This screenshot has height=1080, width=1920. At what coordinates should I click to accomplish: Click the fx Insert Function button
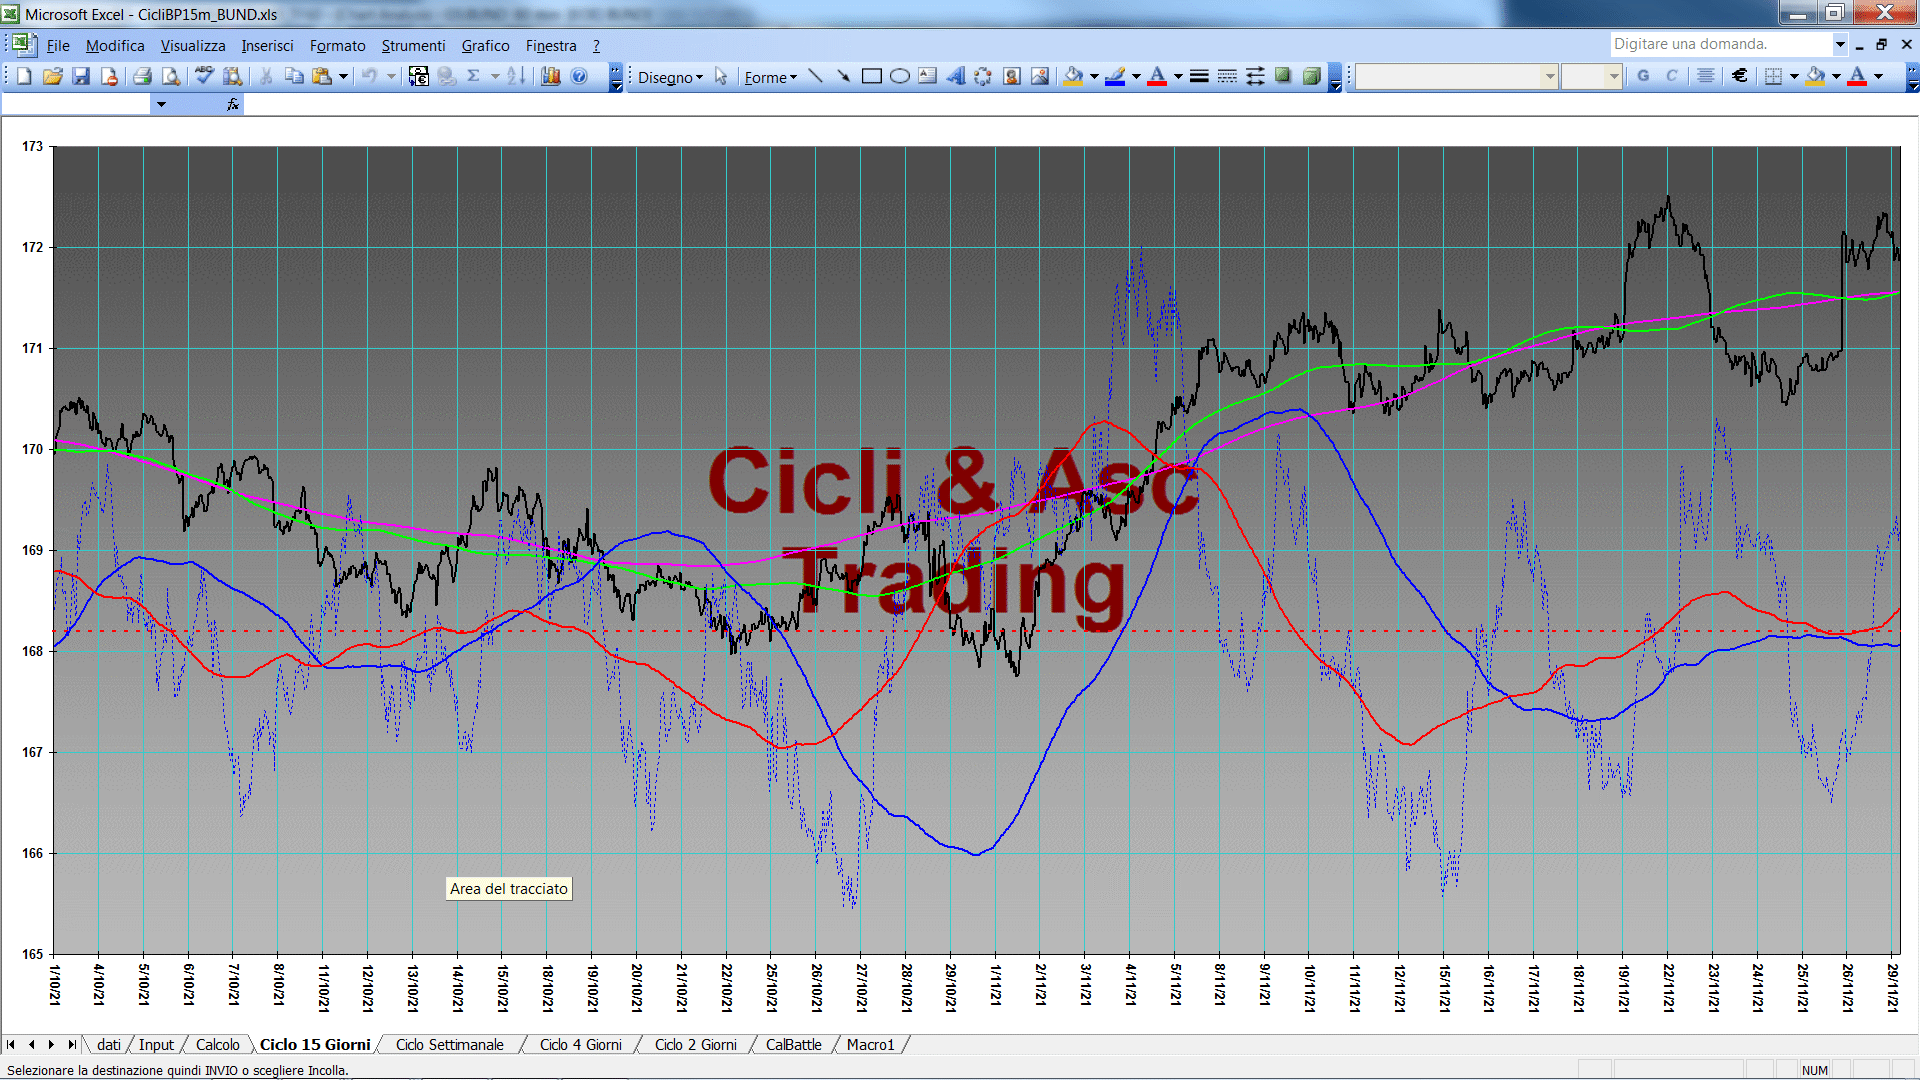[233, 104]
